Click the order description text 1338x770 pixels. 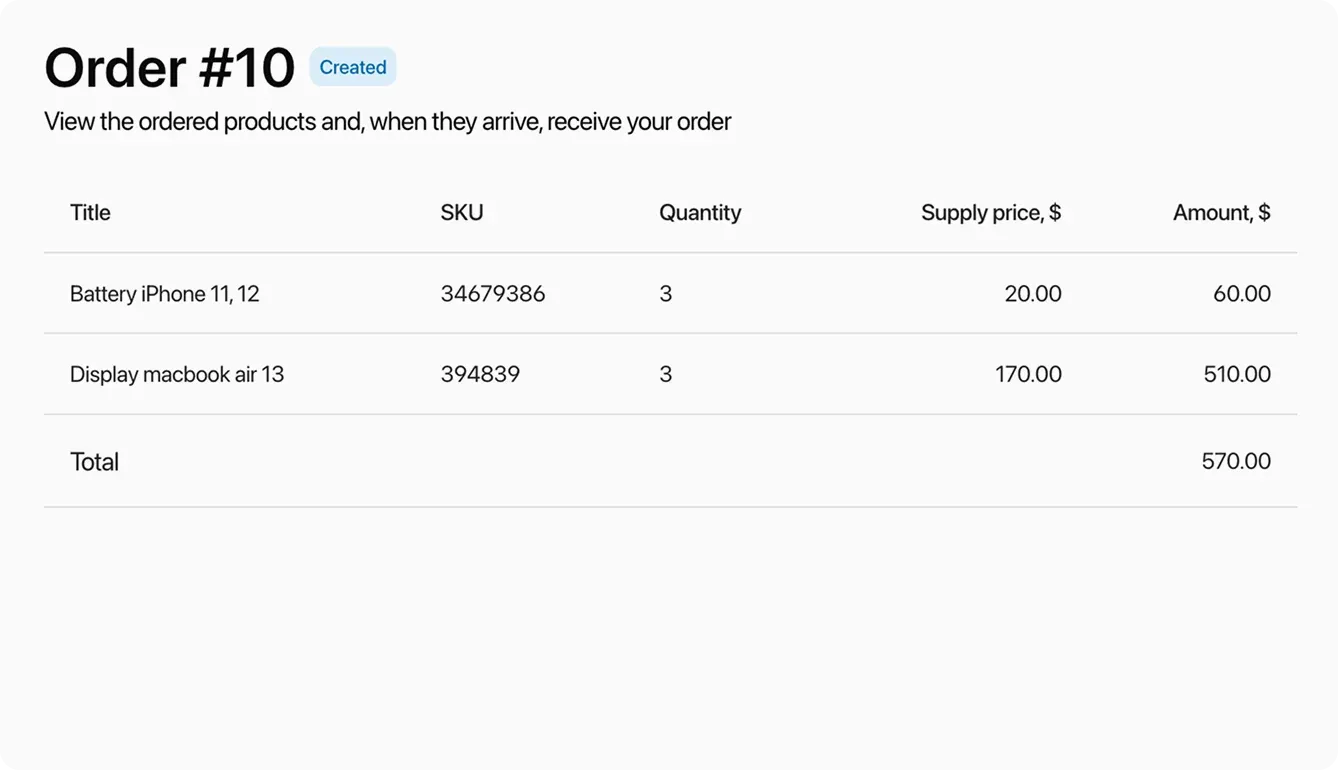pos(387,121)
